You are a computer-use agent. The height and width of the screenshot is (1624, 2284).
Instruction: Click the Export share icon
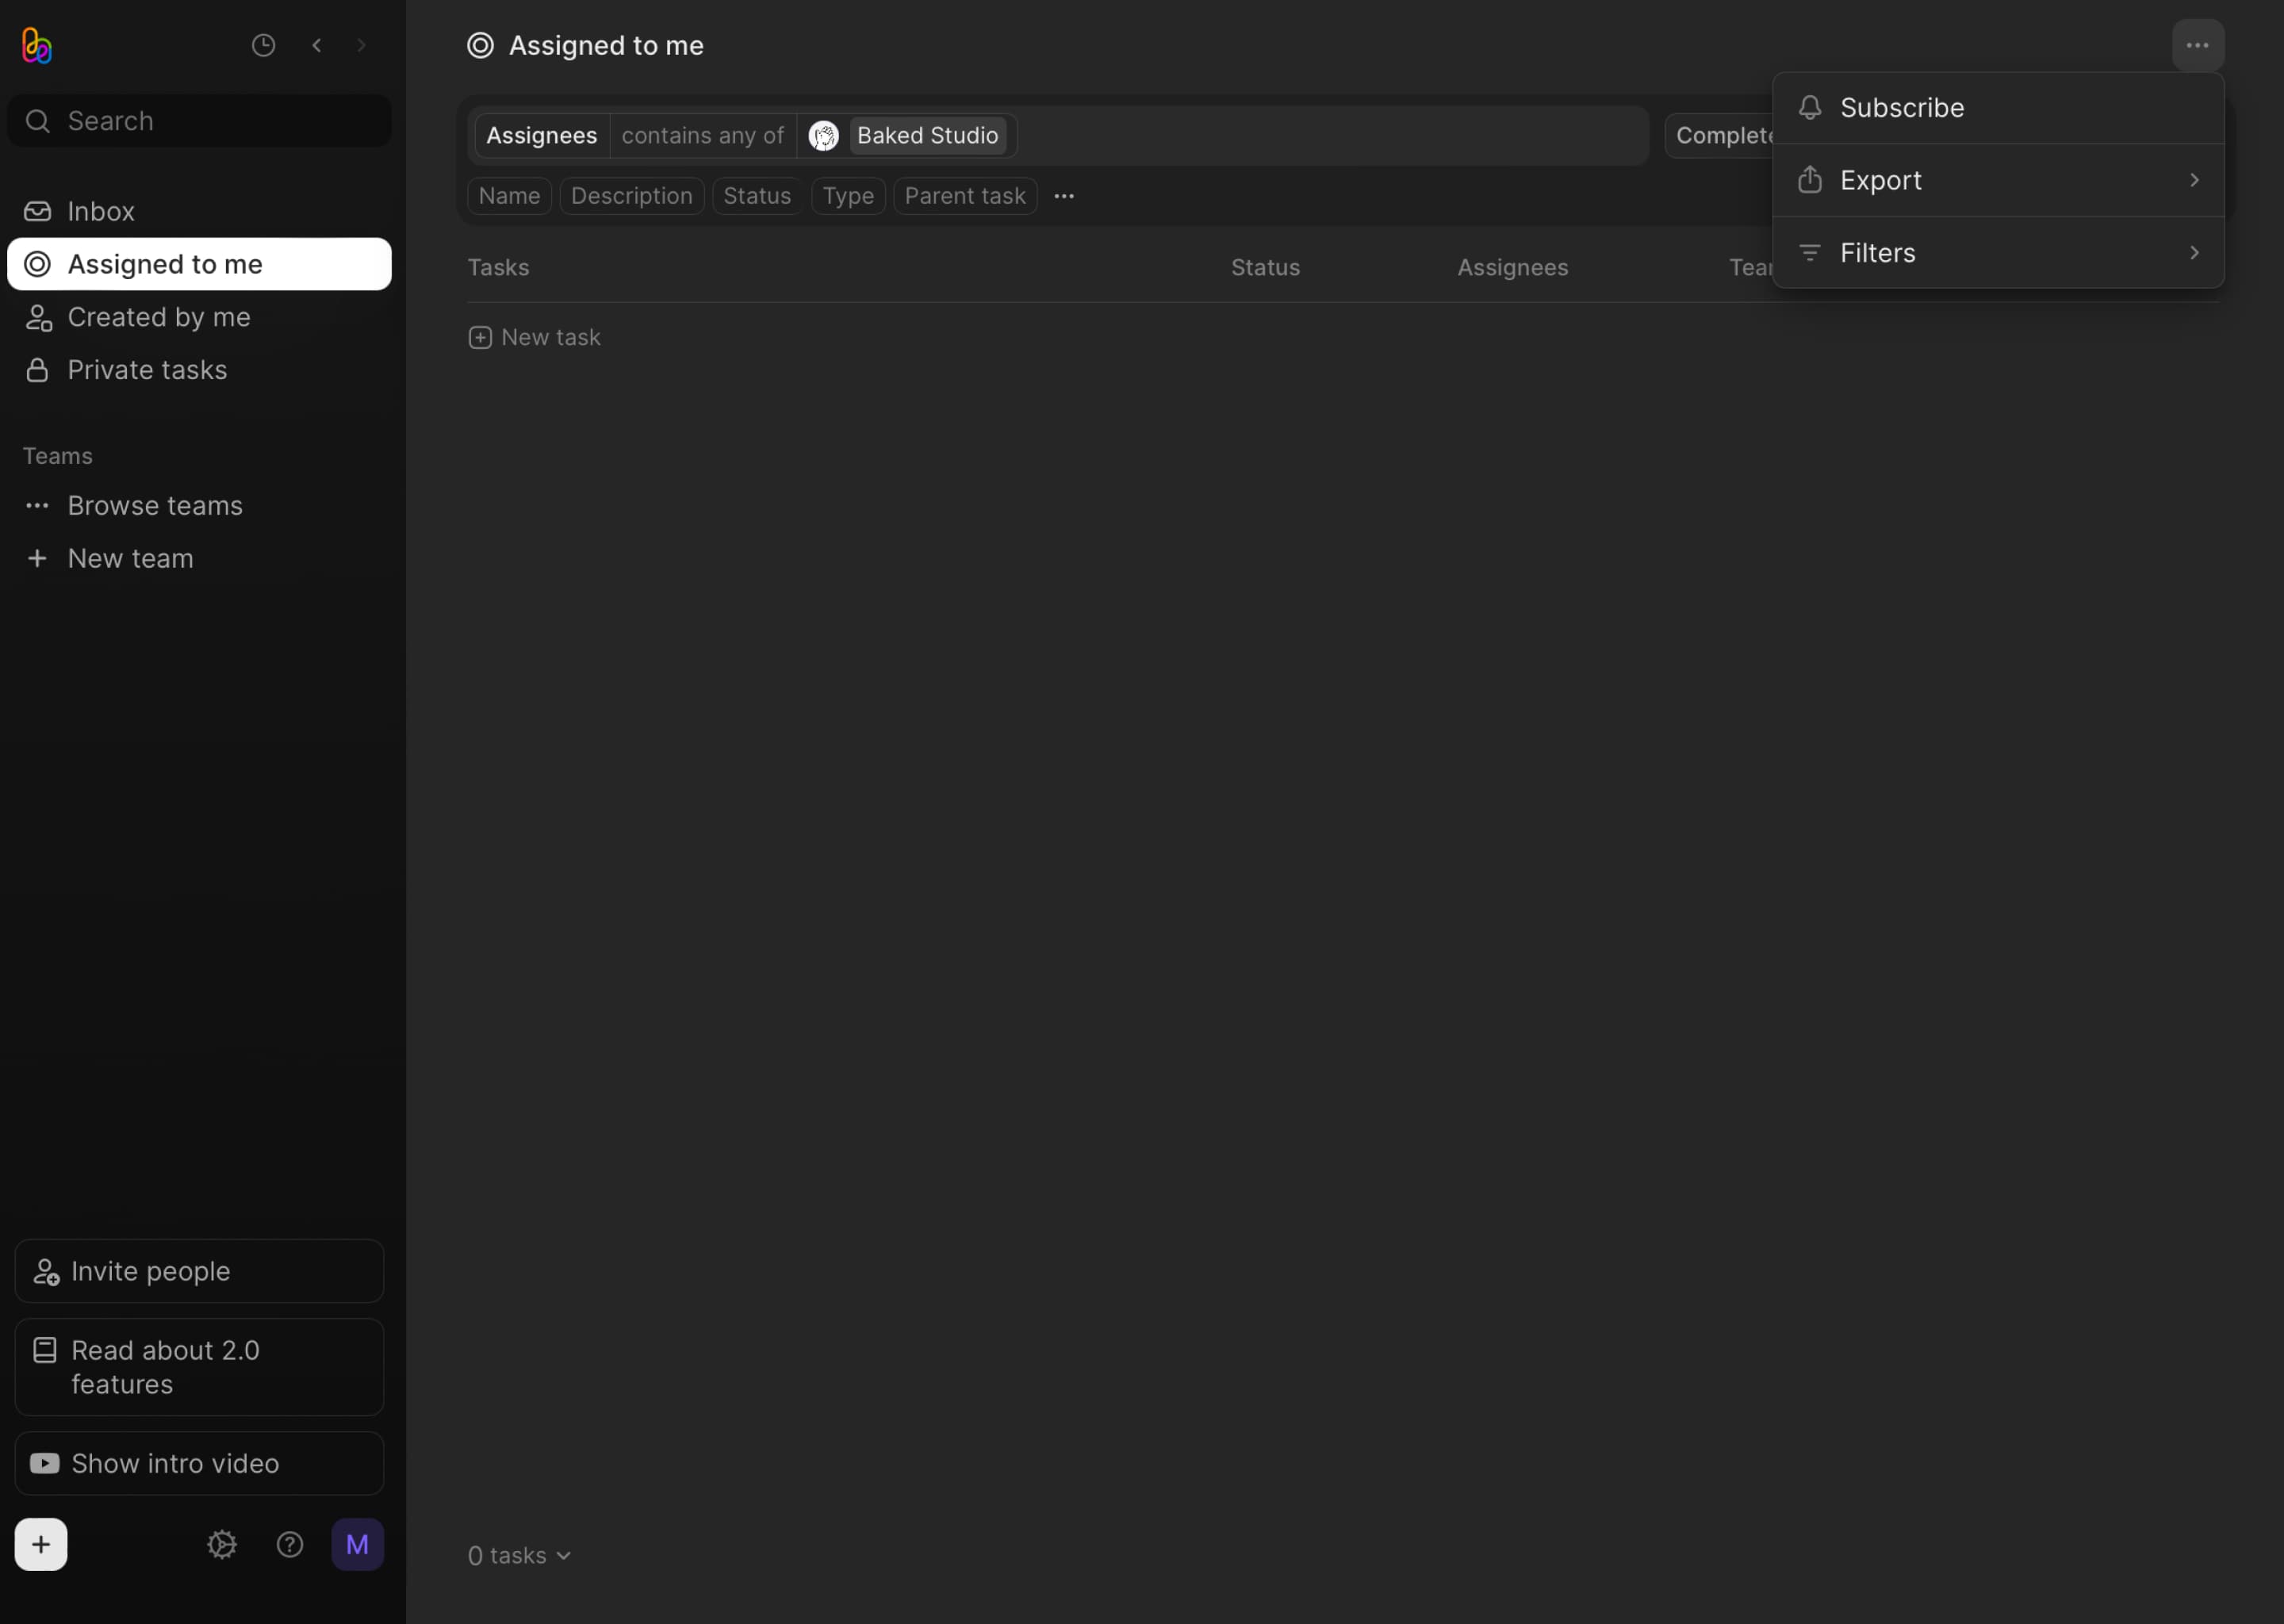pos(1810,180)
